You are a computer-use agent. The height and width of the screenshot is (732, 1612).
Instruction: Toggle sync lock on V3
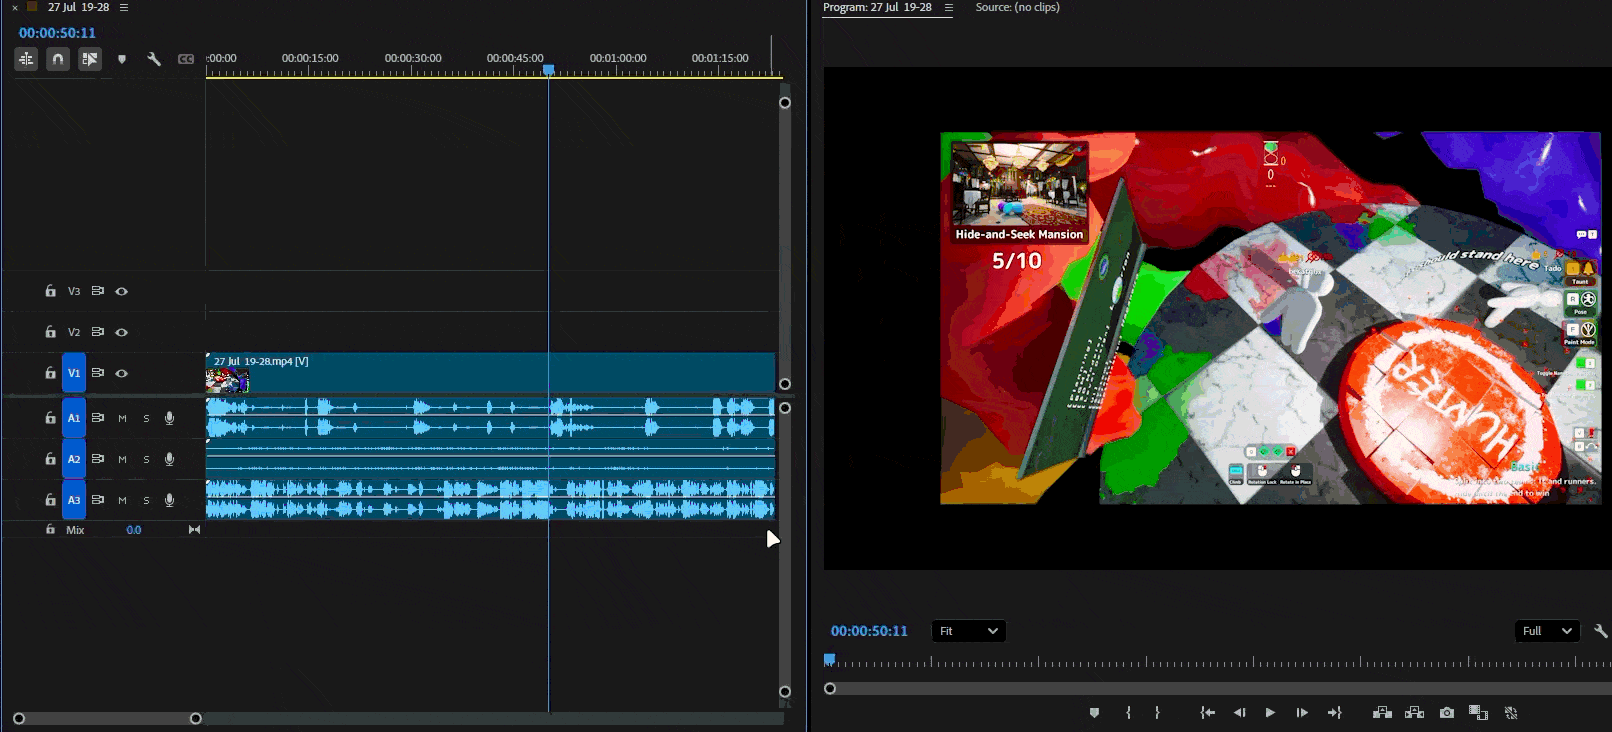tap(98, 291)
